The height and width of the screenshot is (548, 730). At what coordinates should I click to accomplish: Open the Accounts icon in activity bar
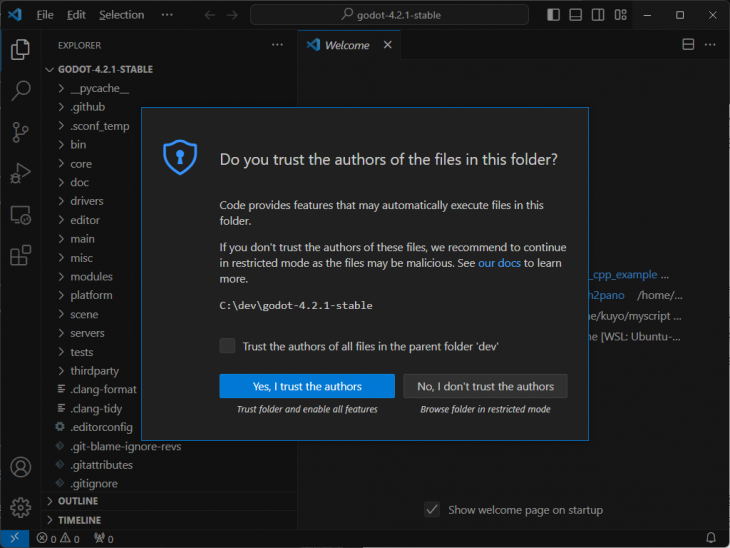click(20, 467)
